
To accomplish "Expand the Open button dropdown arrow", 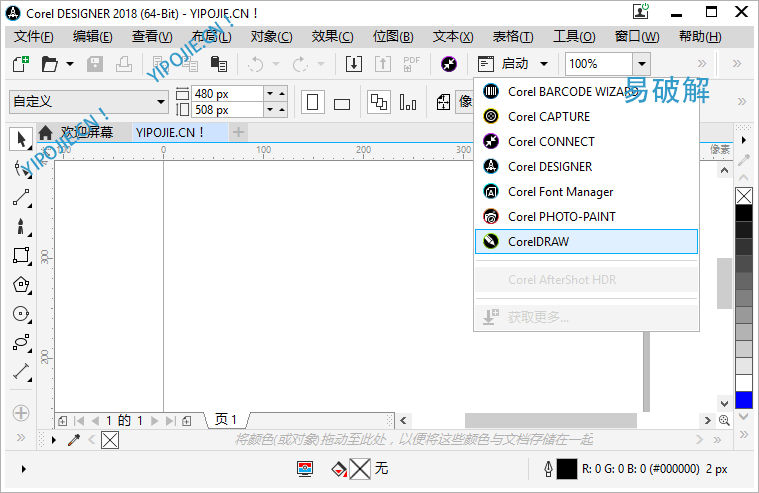I will click(x=70, y=63).
